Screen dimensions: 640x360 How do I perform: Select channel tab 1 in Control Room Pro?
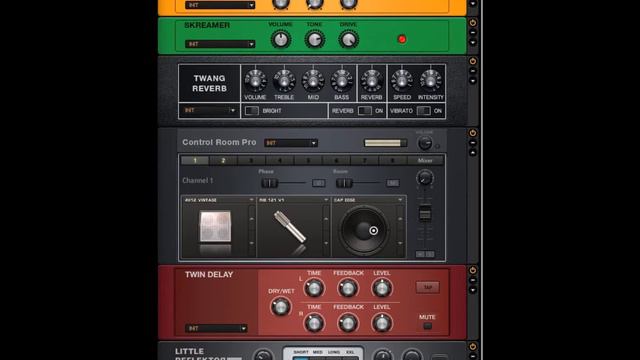click(195, 160)
